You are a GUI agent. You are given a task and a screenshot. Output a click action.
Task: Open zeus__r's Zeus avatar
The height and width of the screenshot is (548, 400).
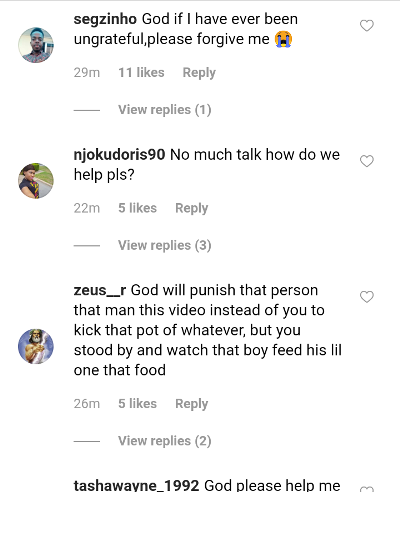pos(36,346)
